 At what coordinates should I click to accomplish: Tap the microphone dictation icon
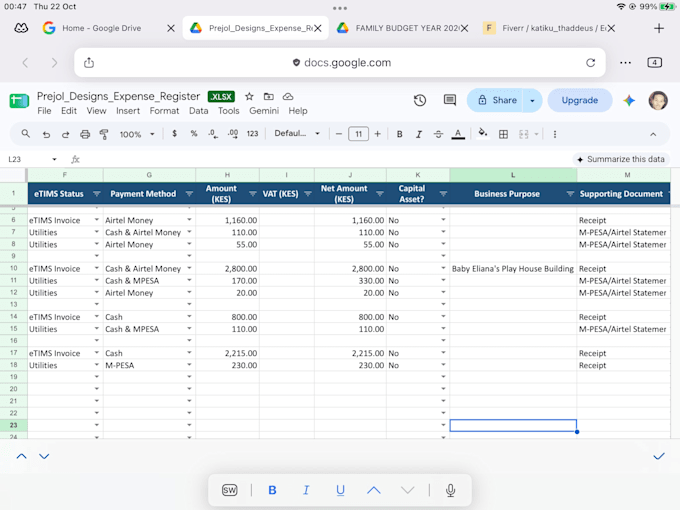[451, 490]
